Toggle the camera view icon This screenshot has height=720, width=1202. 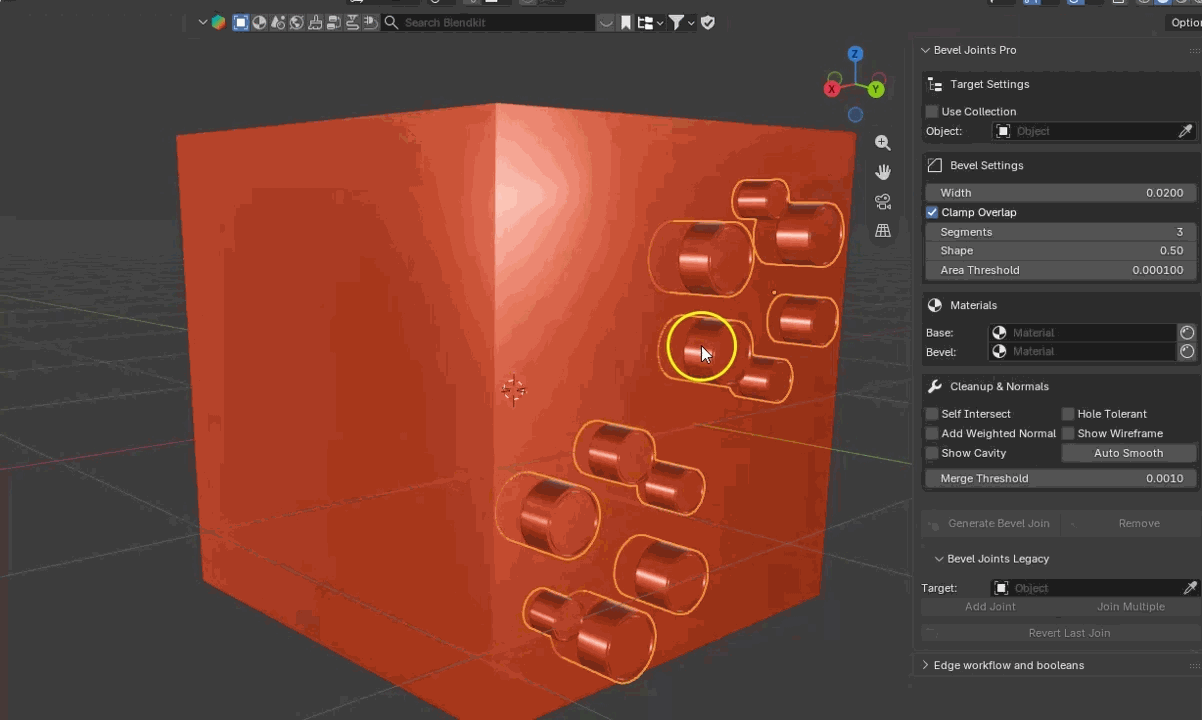pos(882,202)
